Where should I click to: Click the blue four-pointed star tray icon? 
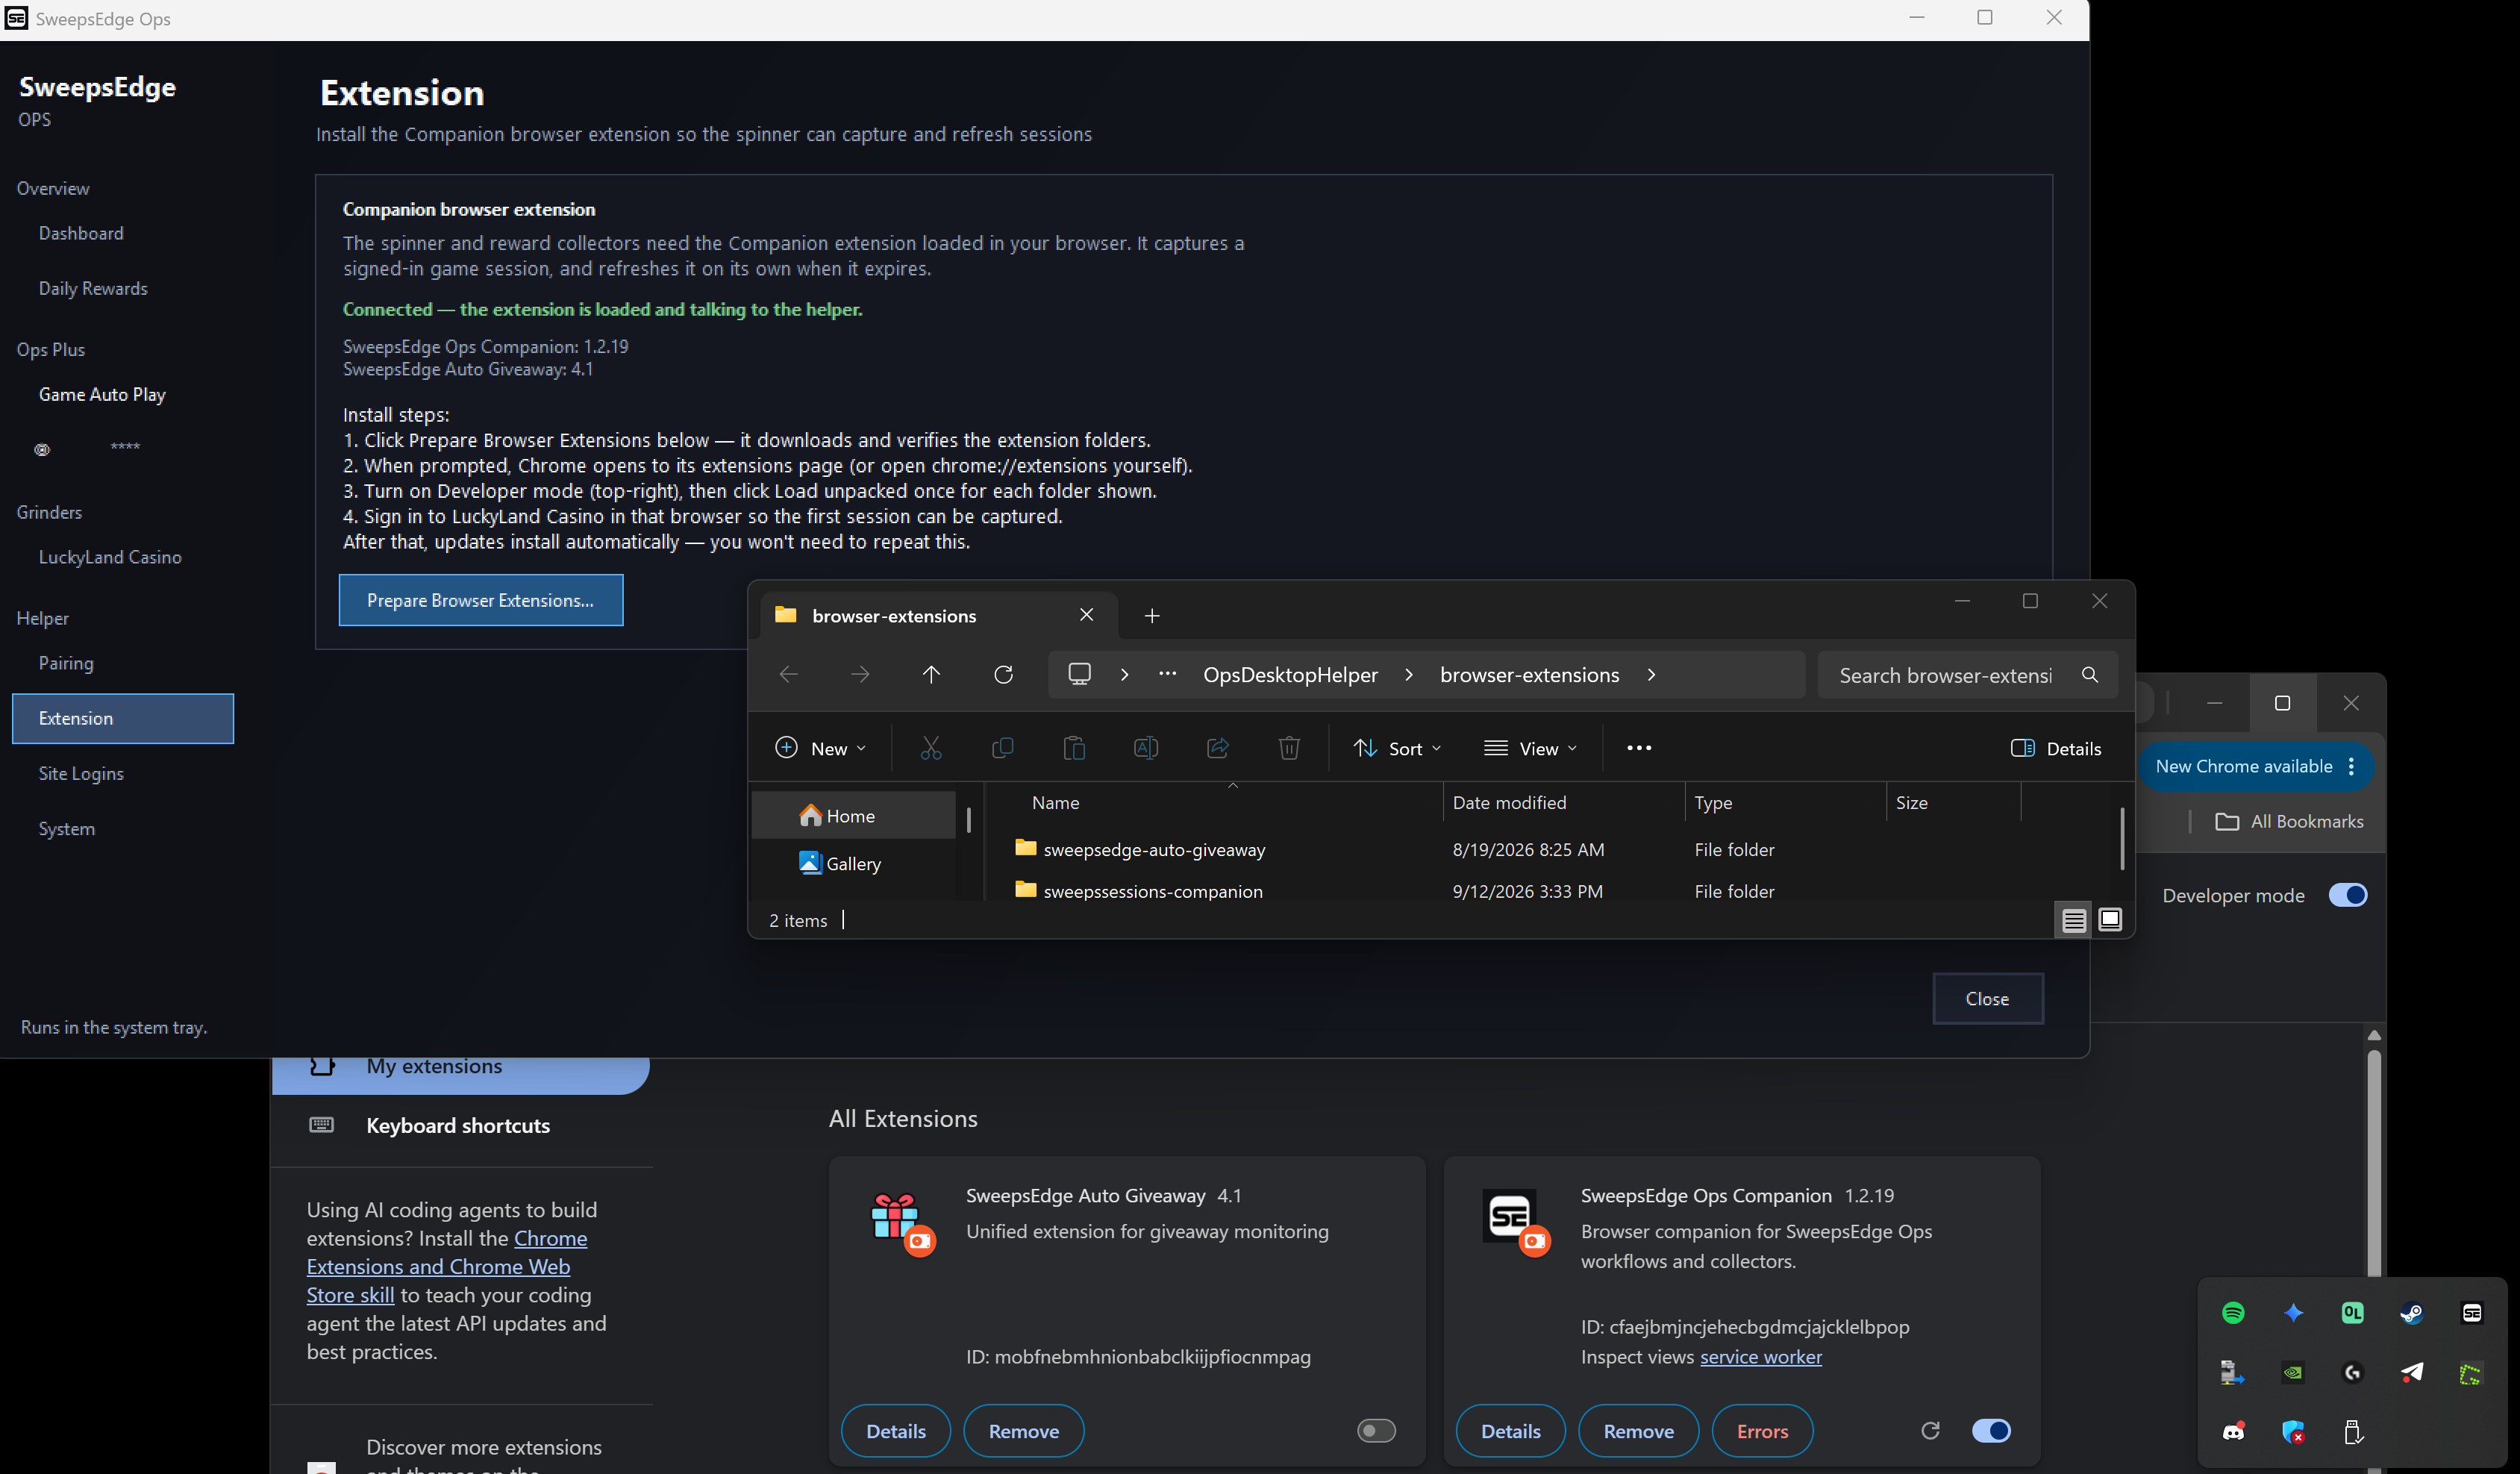pos(2293,1313)
